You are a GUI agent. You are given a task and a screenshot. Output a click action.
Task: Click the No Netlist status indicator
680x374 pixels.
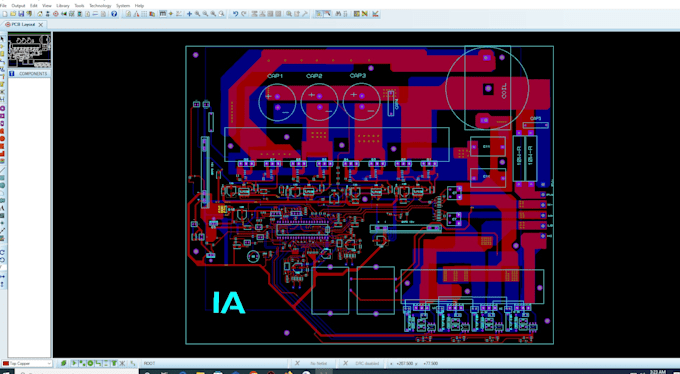point(319,364)
